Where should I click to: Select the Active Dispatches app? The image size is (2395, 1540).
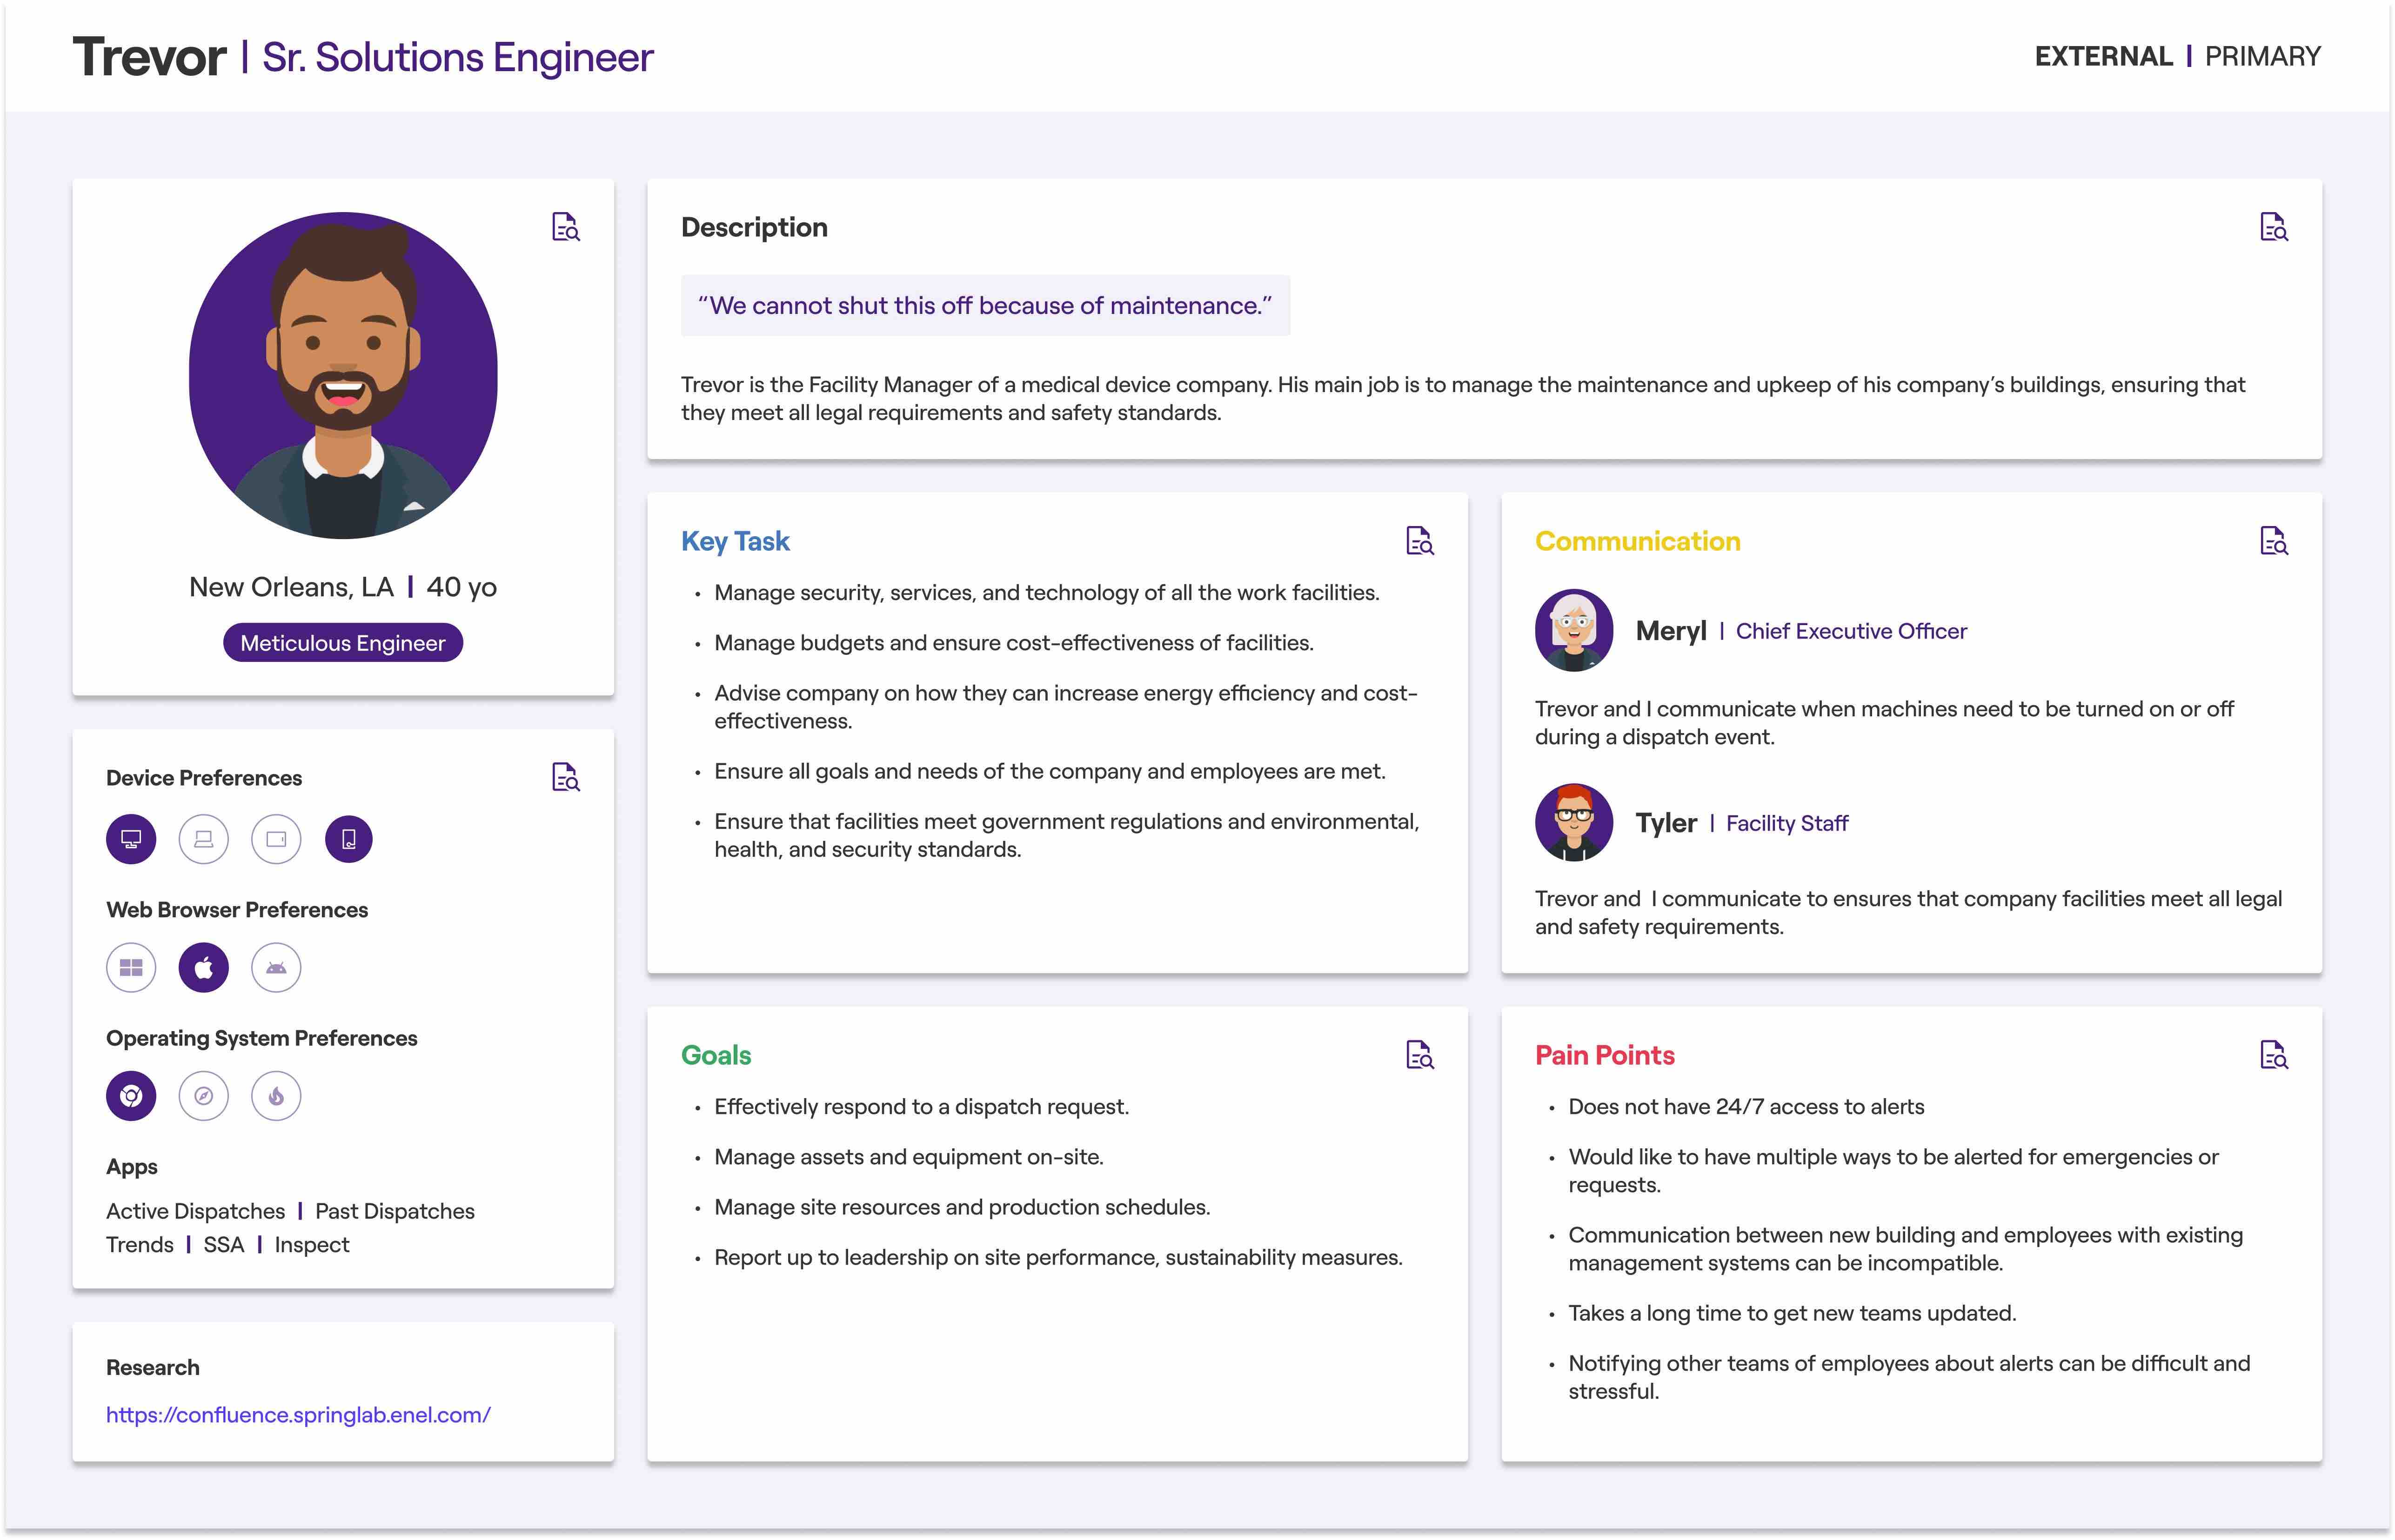[x=196, y=1211]
